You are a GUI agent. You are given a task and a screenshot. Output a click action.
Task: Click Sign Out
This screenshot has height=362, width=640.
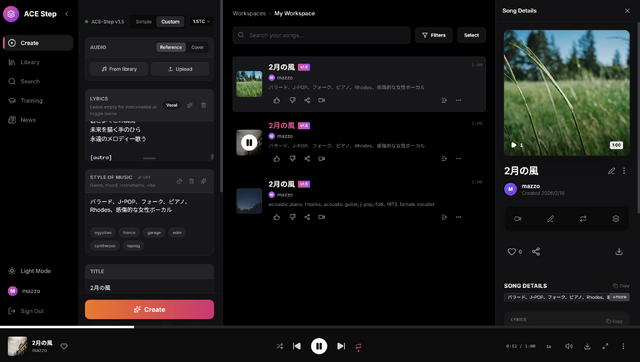click(x=26, y=311)
